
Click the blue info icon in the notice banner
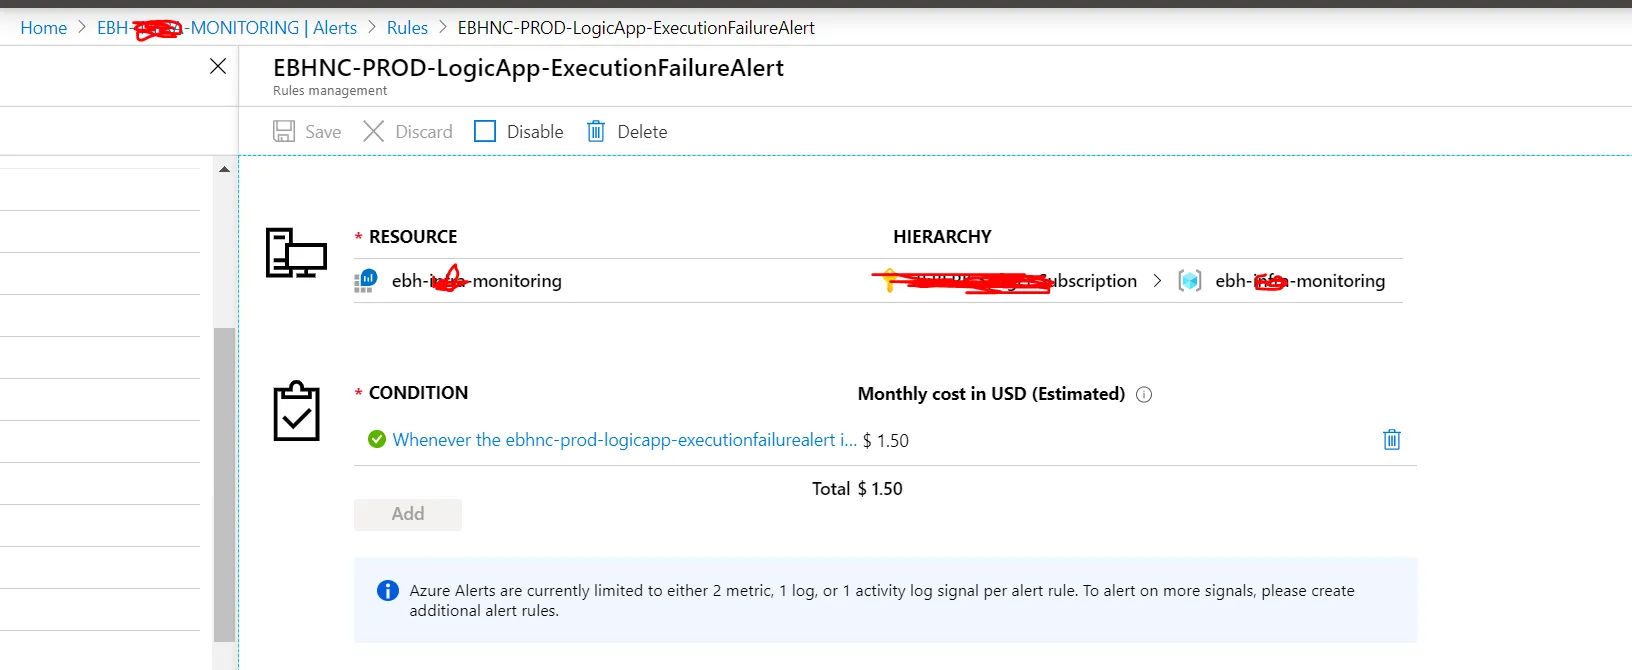pyautogui.click(x=388, y=591)
